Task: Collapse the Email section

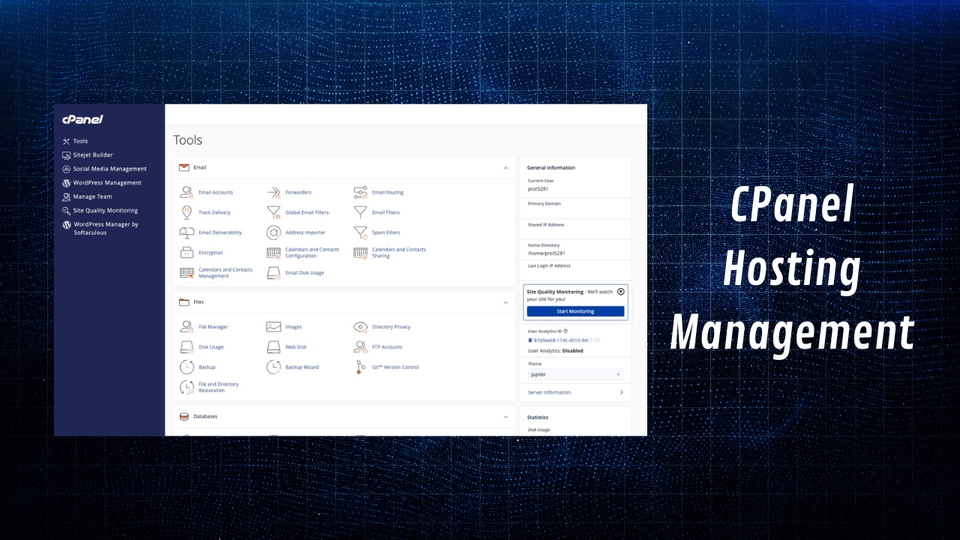Action: click(505, 168)
